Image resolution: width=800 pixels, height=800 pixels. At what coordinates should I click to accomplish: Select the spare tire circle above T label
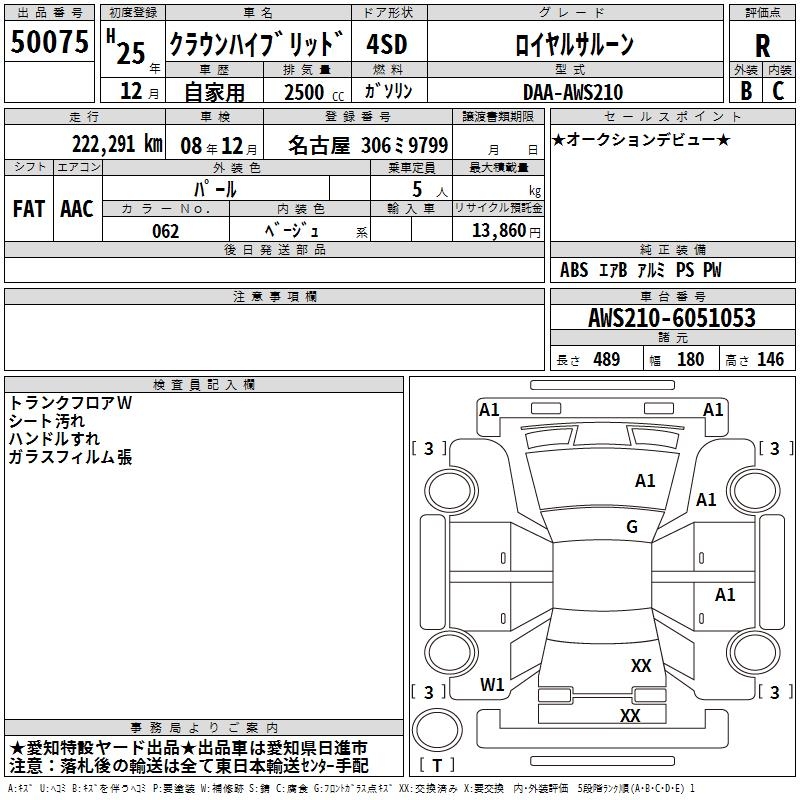click(437, 729)
